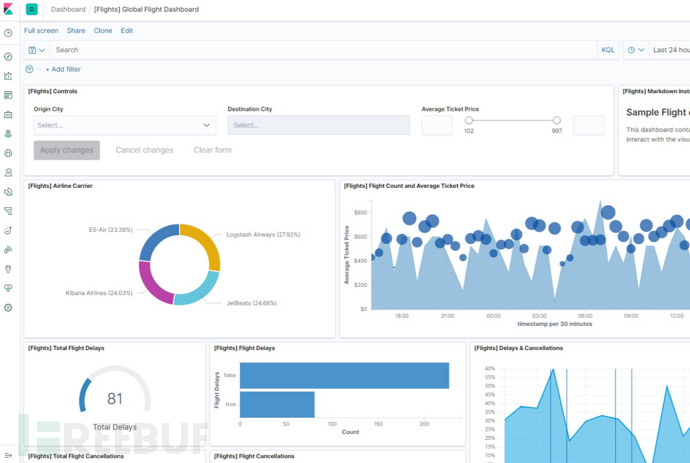Open Dashboard icon in sidebar

coord(8,95)
